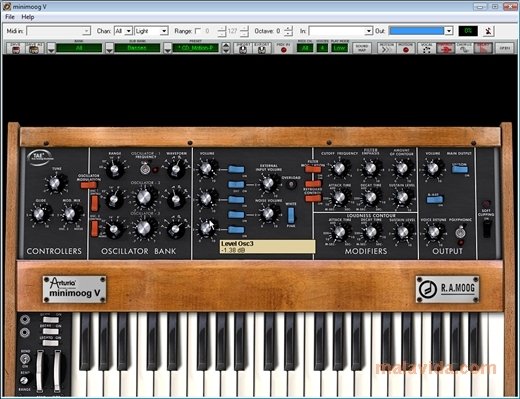Click the Chorus toolbar icon
This screenshot has height=399, width=520.
click(464, 49)
